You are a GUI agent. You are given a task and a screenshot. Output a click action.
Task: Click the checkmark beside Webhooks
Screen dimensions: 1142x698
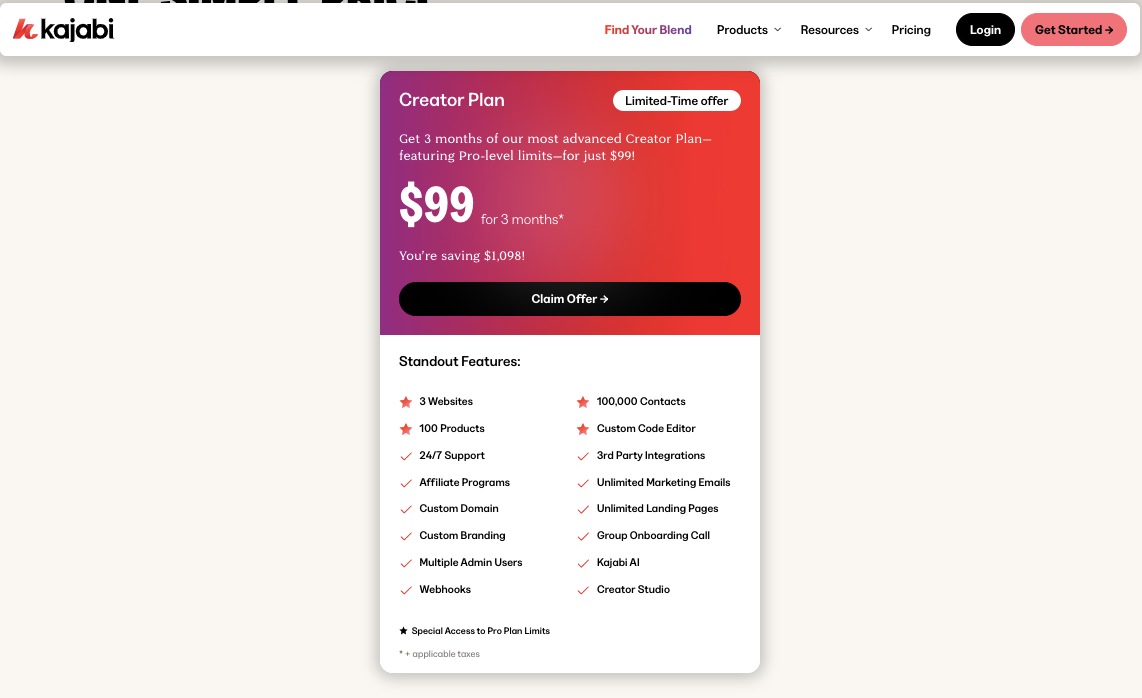point(406,590)
